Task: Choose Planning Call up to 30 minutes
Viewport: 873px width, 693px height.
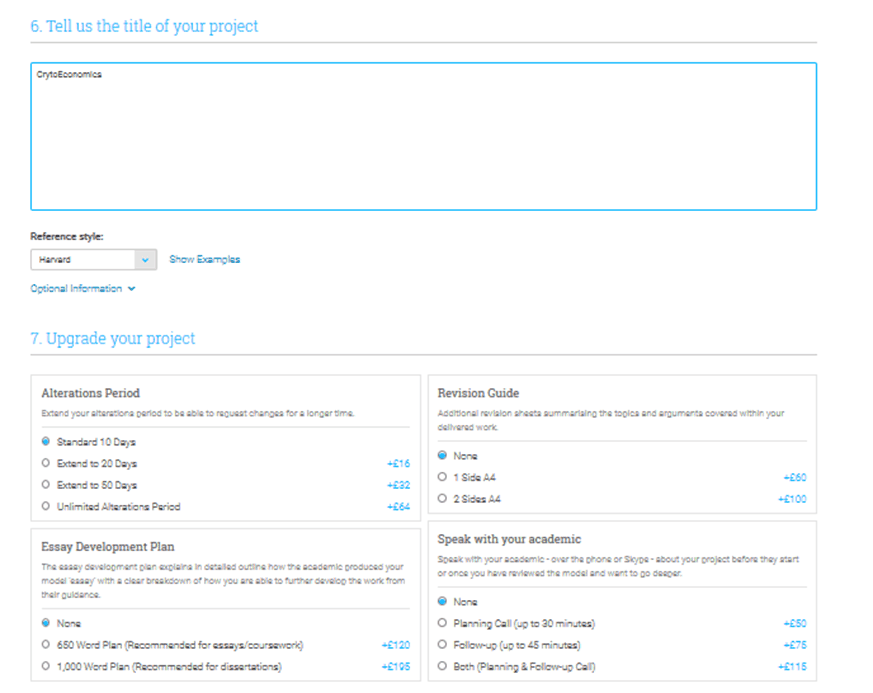Action: pos(443,624)
